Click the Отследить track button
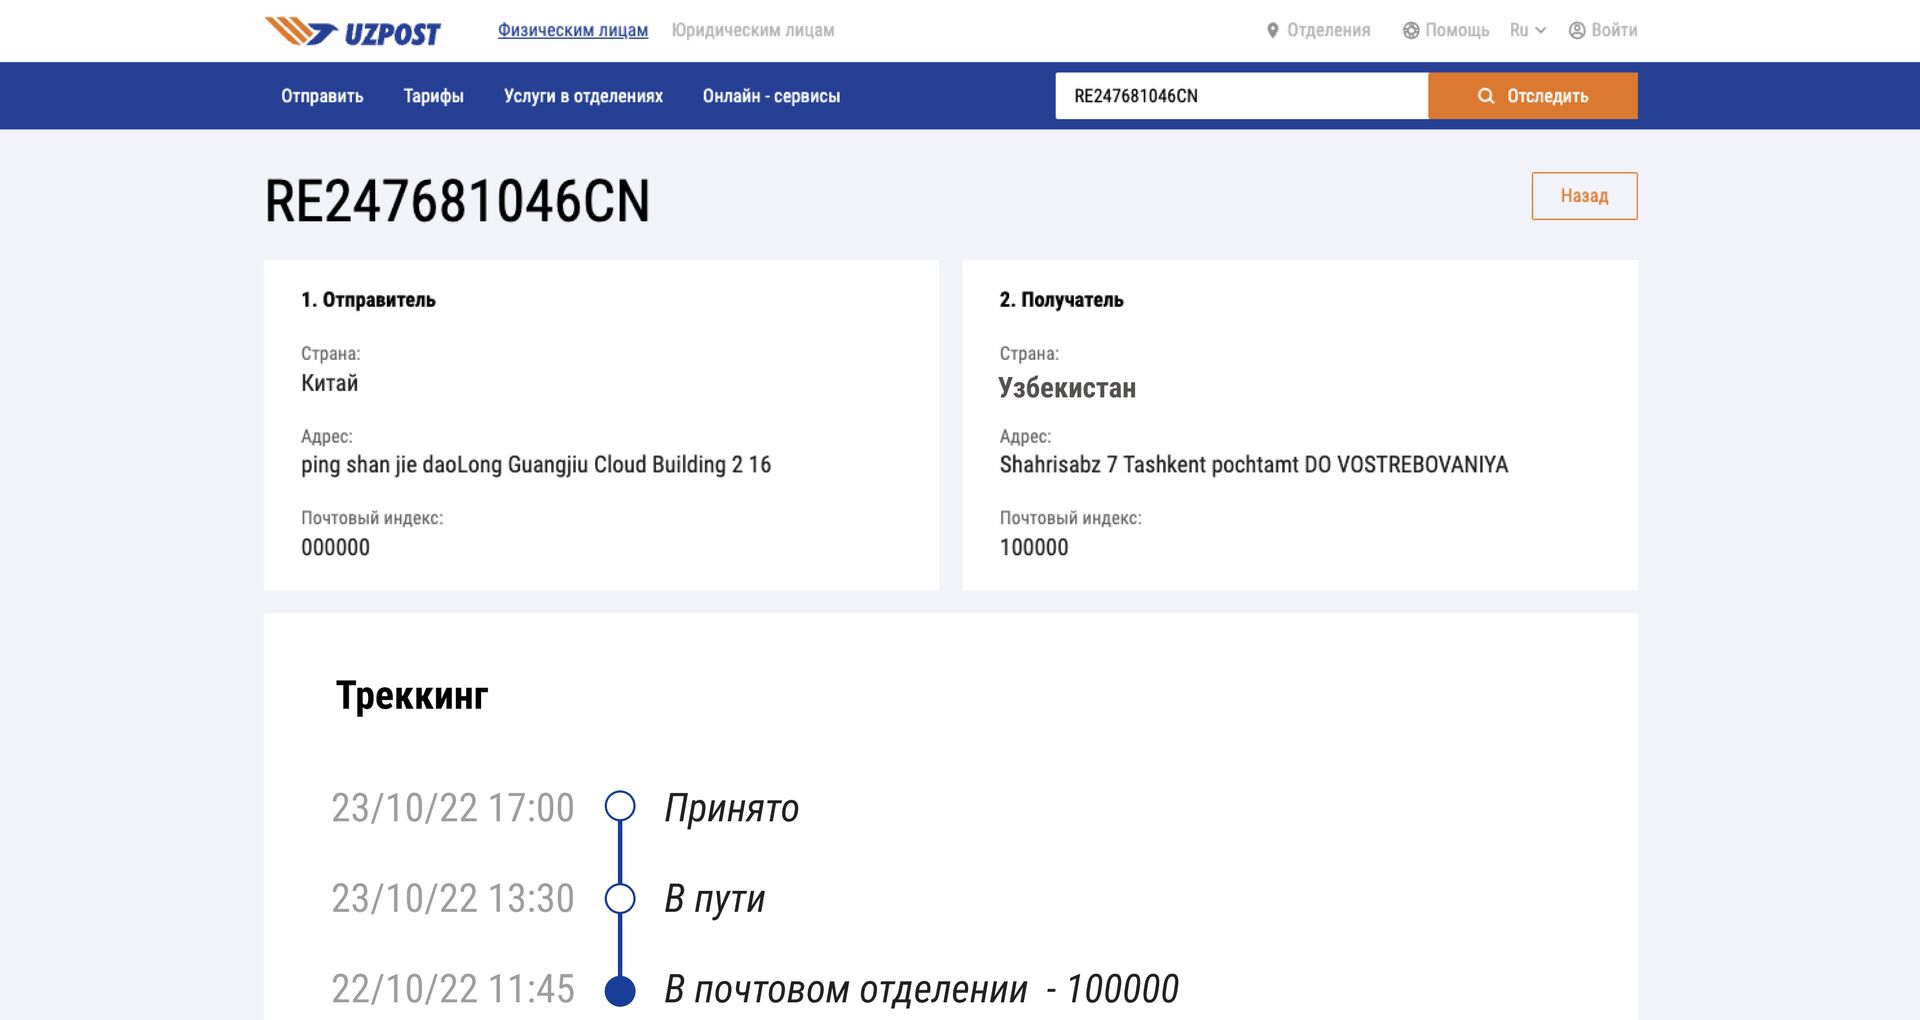This screenshot has width=1920, height=1020. click(x=1533, y=96)
